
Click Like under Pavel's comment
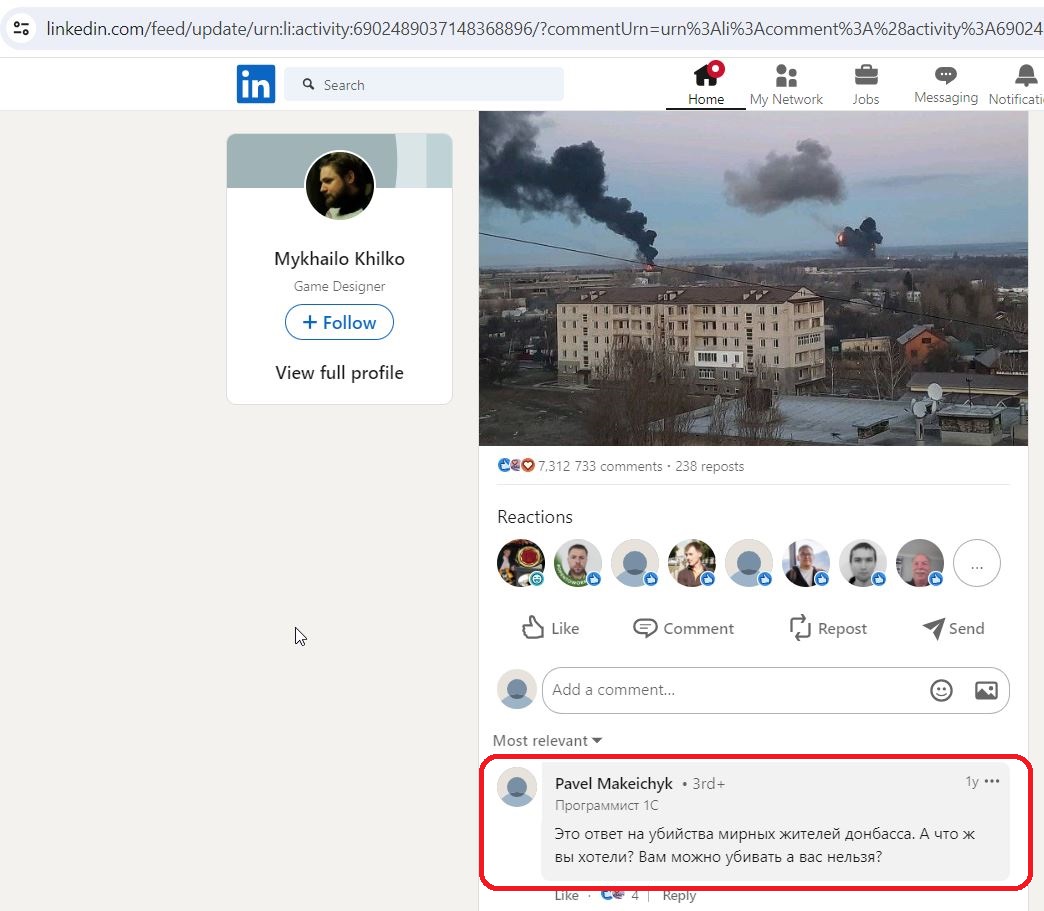[567, 896]
